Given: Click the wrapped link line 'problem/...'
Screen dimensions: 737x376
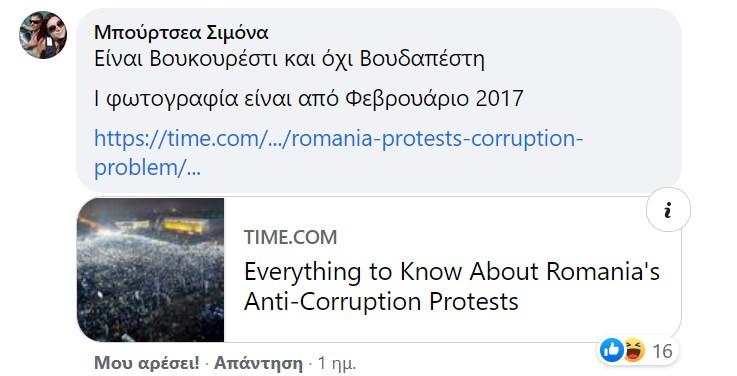Looking at the screenshot, I should [147, 167].
